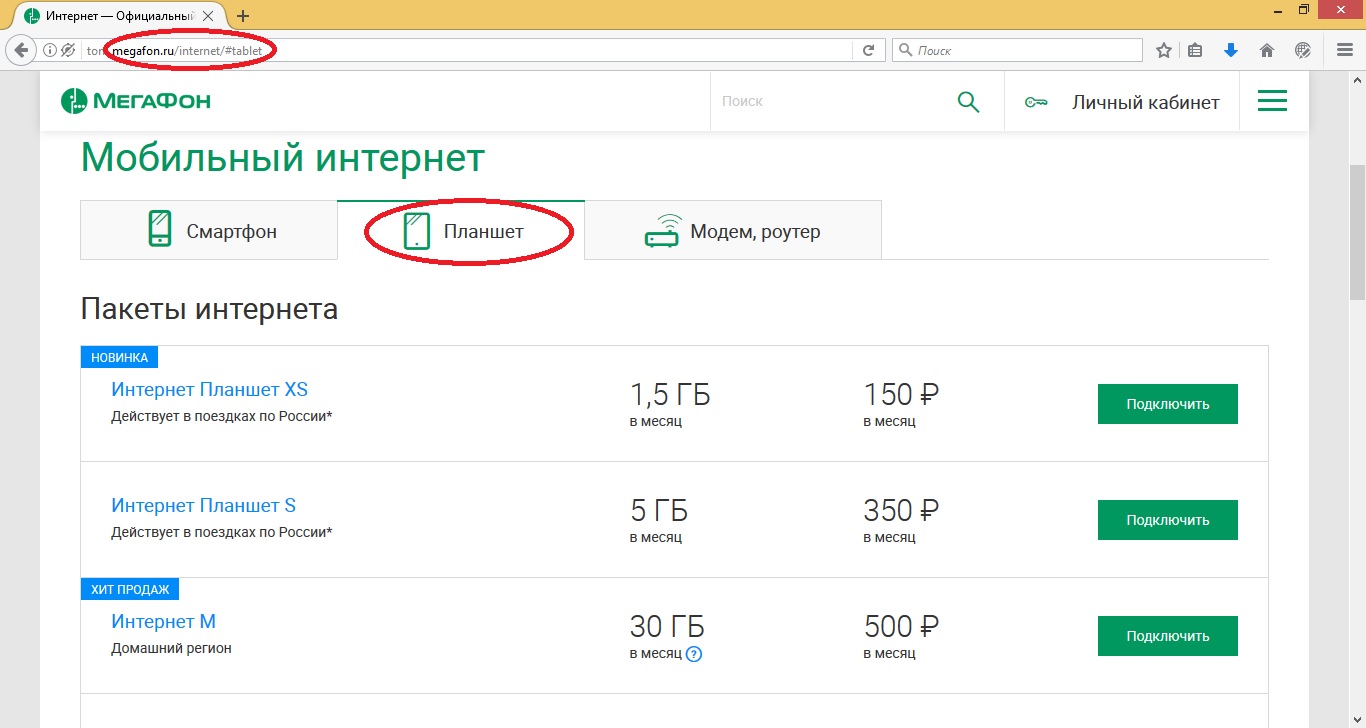This screenshot has height=728, width=1366.
Task: Open the green site navigation hamburger menu
Action: [x=1272, y=101]
